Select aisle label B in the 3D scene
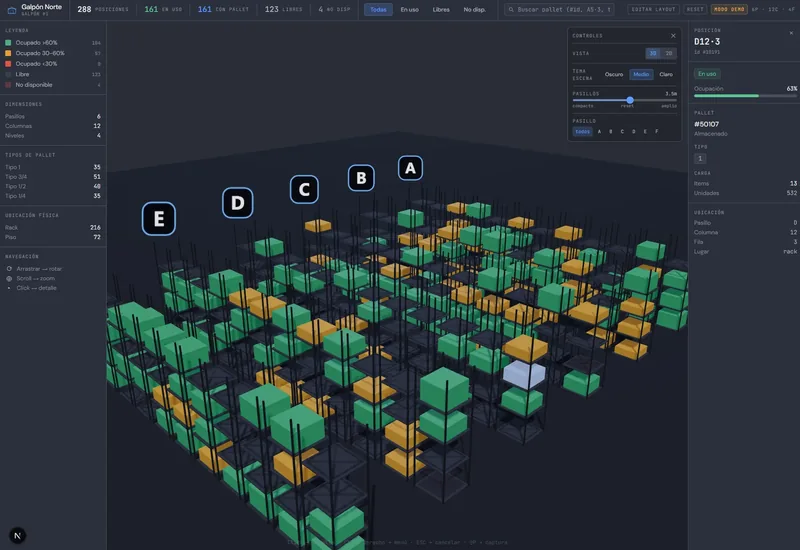This screenshot has width=800, height=550. (361, 178)
